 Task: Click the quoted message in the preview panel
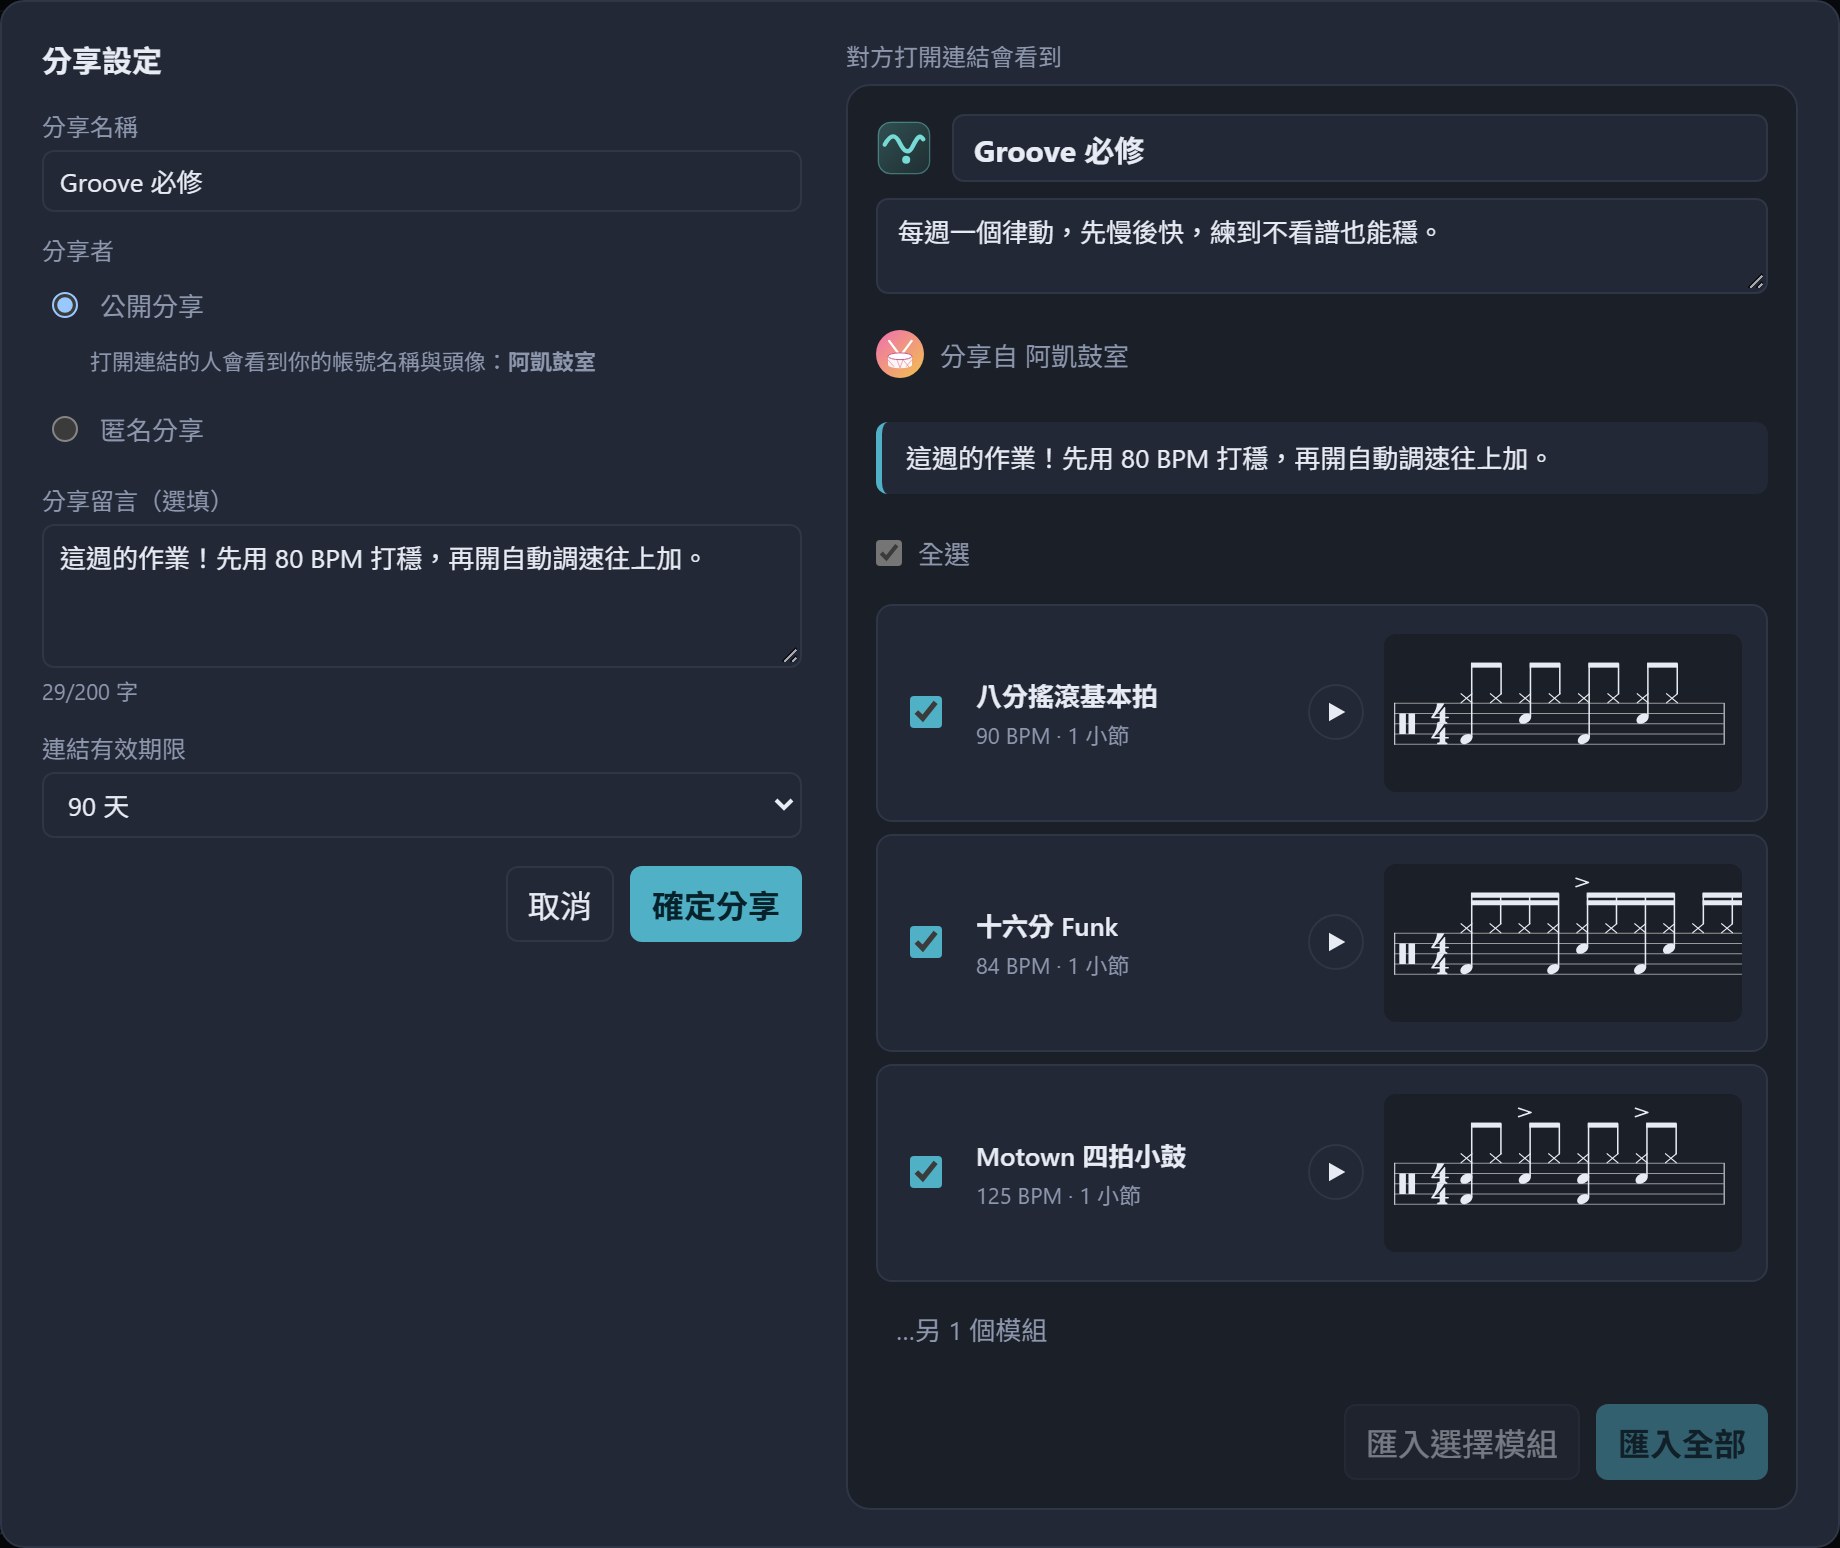(1322, 458)
